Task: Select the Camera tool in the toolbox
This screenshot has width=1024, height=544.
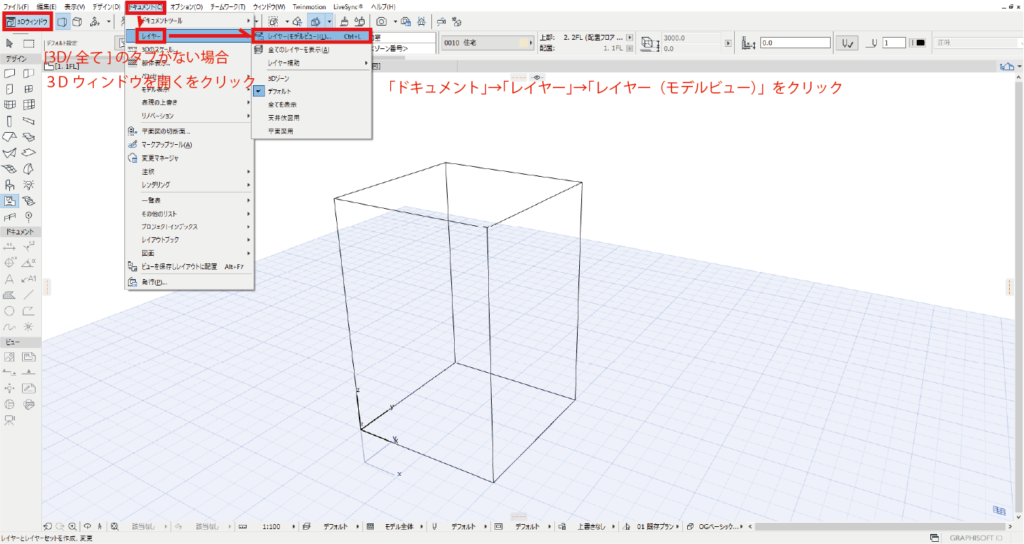Action: coord(10,421)
